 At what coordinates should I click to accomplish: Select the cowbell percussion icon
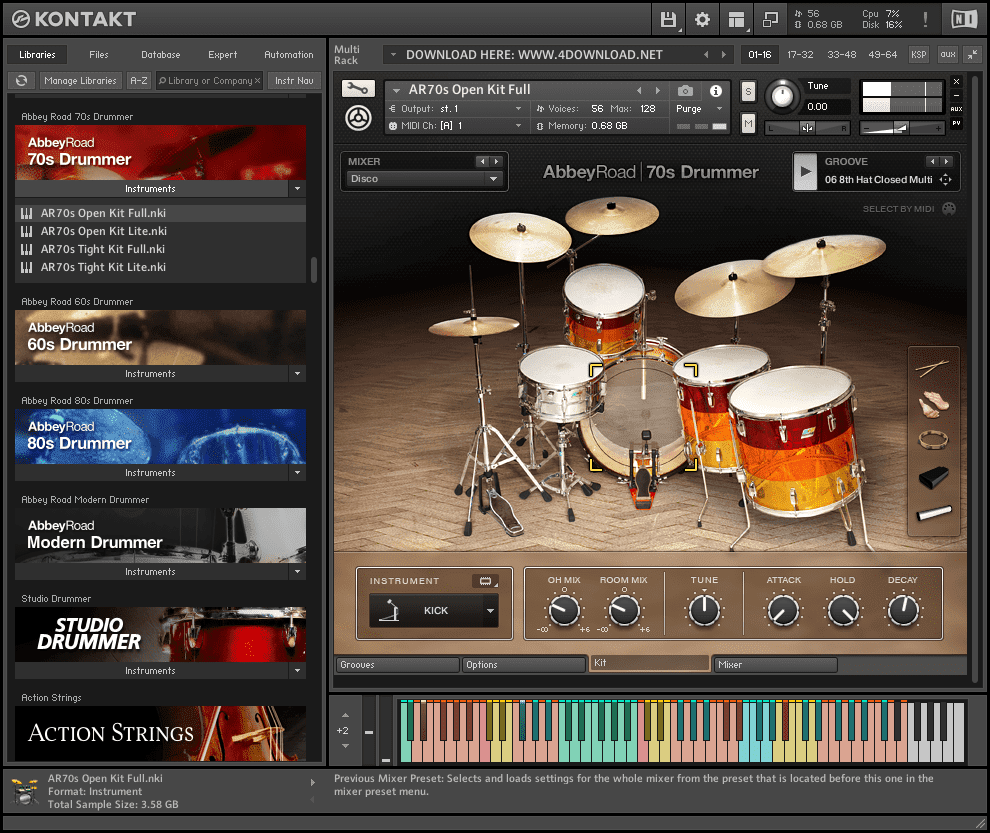click(933, 477)
